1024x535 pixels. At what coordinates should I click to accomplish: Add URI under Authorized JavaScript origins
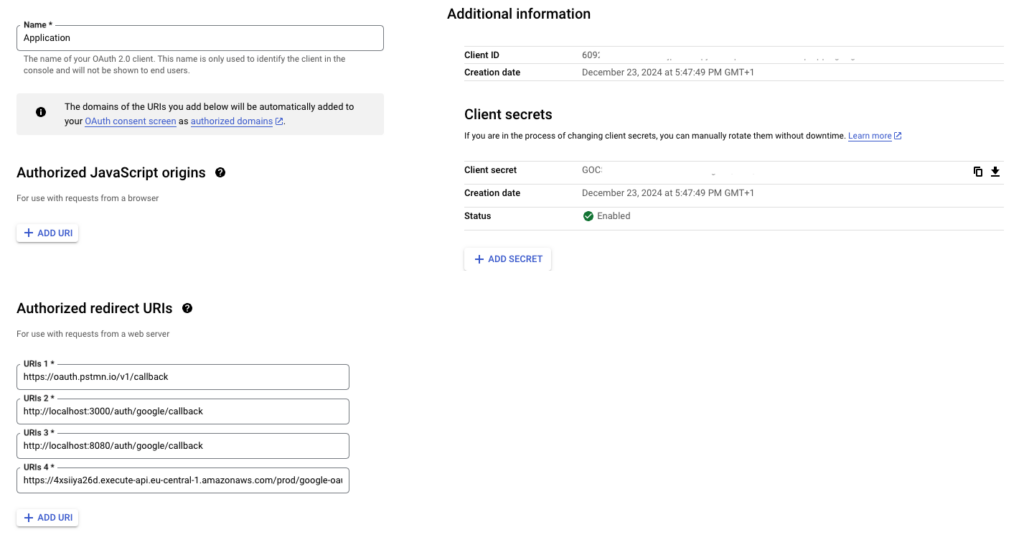[47, 233]
